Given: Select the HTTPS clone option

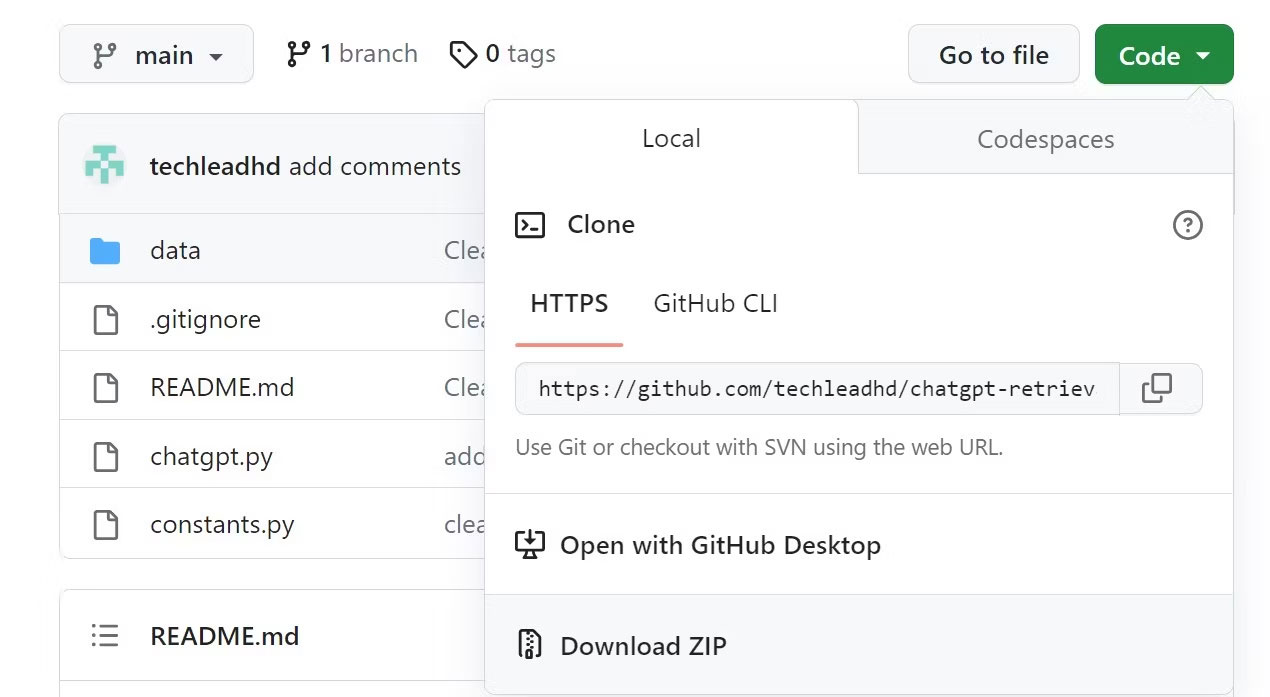Looking at the screenshot, I should tap(569, 304).
